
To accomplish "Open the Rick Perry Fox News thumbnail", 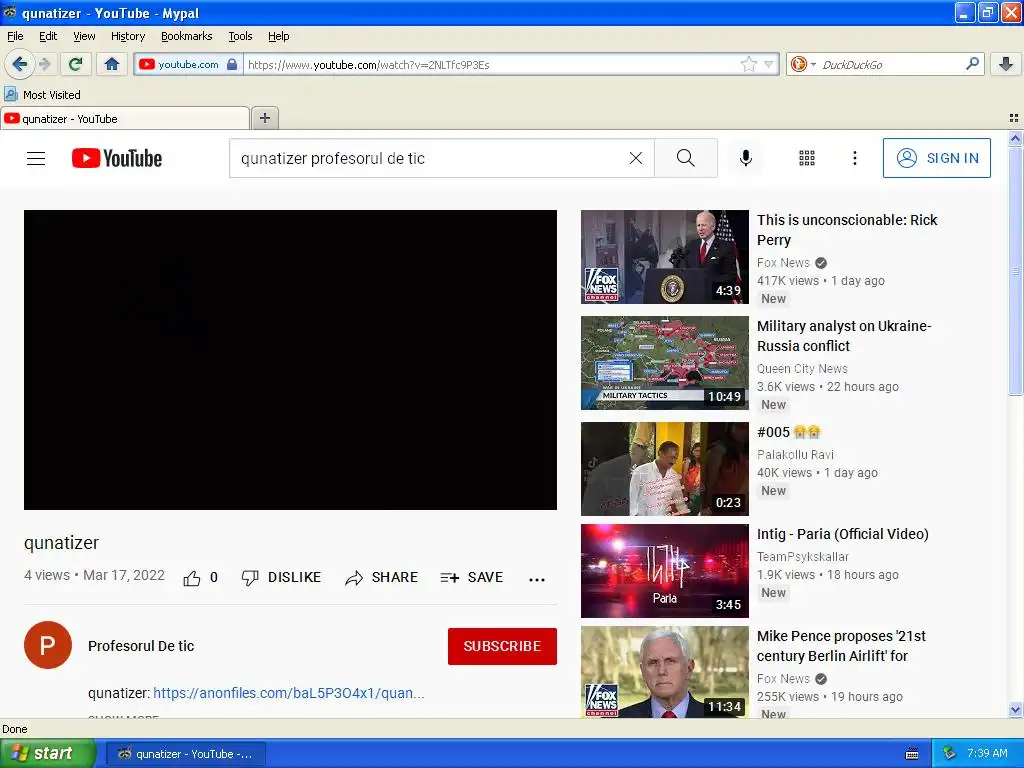I will point(665,257).
